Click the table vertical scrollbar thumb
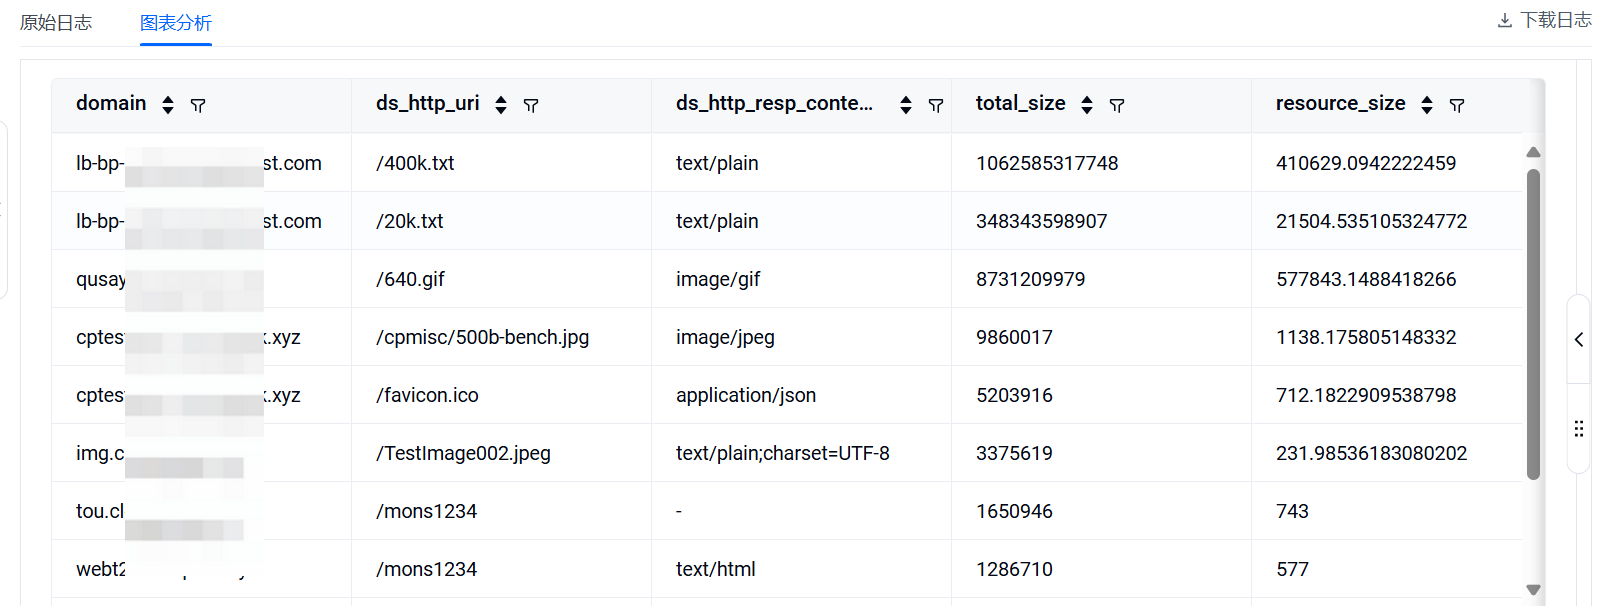This screenshot has width=1598, height=606. click(x=1533, y=323)
